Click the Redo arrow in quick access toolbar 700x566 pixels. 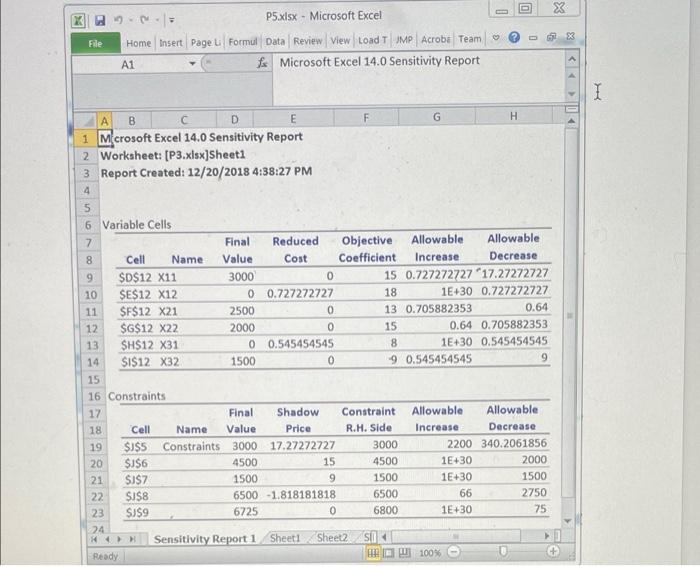tap(144, 20)
